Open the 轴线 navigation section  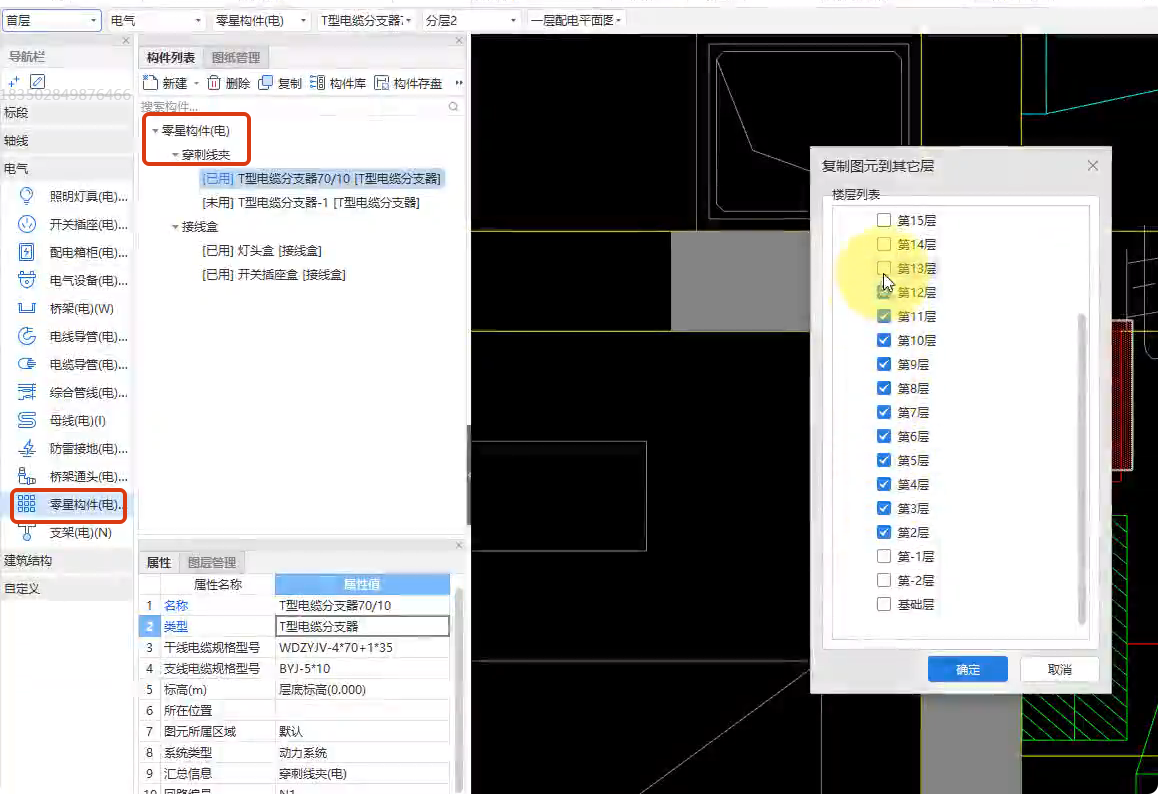(66, 140)
